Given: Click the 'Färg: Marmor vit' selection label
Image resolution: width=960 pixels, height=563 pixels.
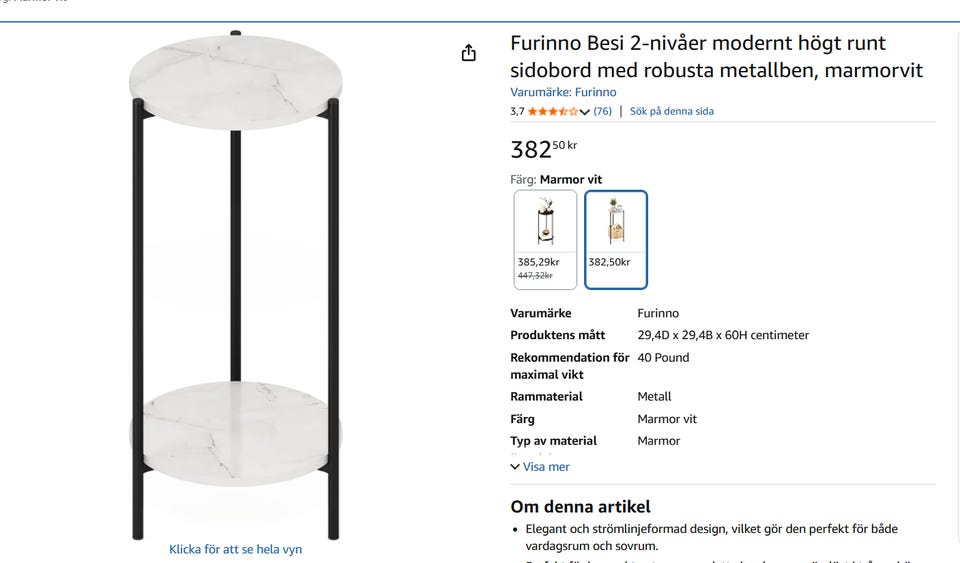Looking at the screenshot, I should [x=556, y=180].
